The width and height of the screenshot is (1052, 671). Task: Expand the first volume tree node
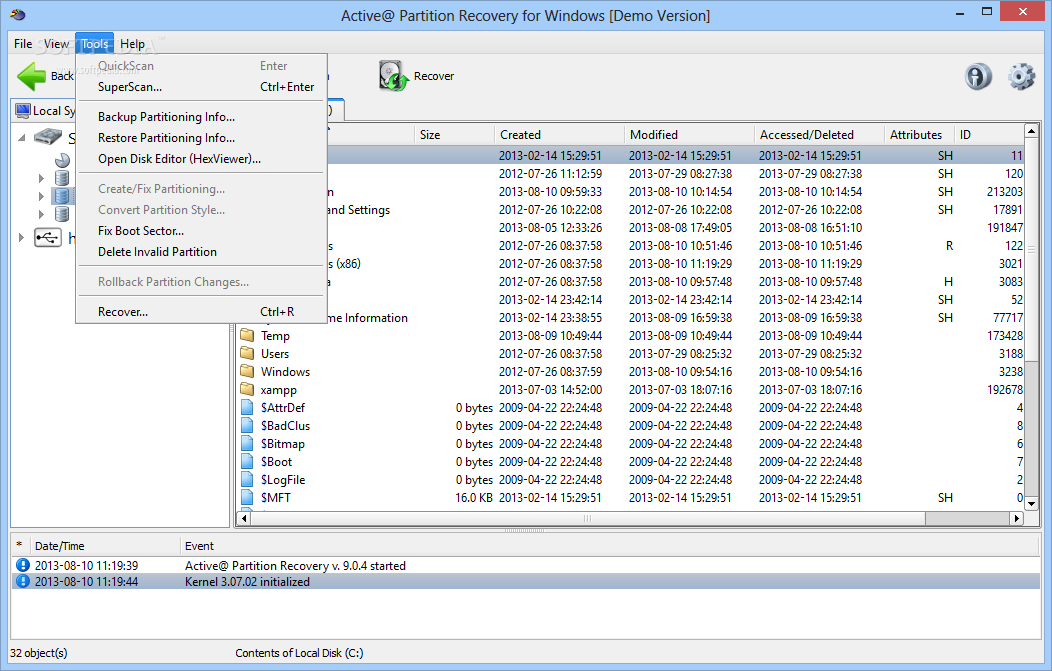pos(41,178)
